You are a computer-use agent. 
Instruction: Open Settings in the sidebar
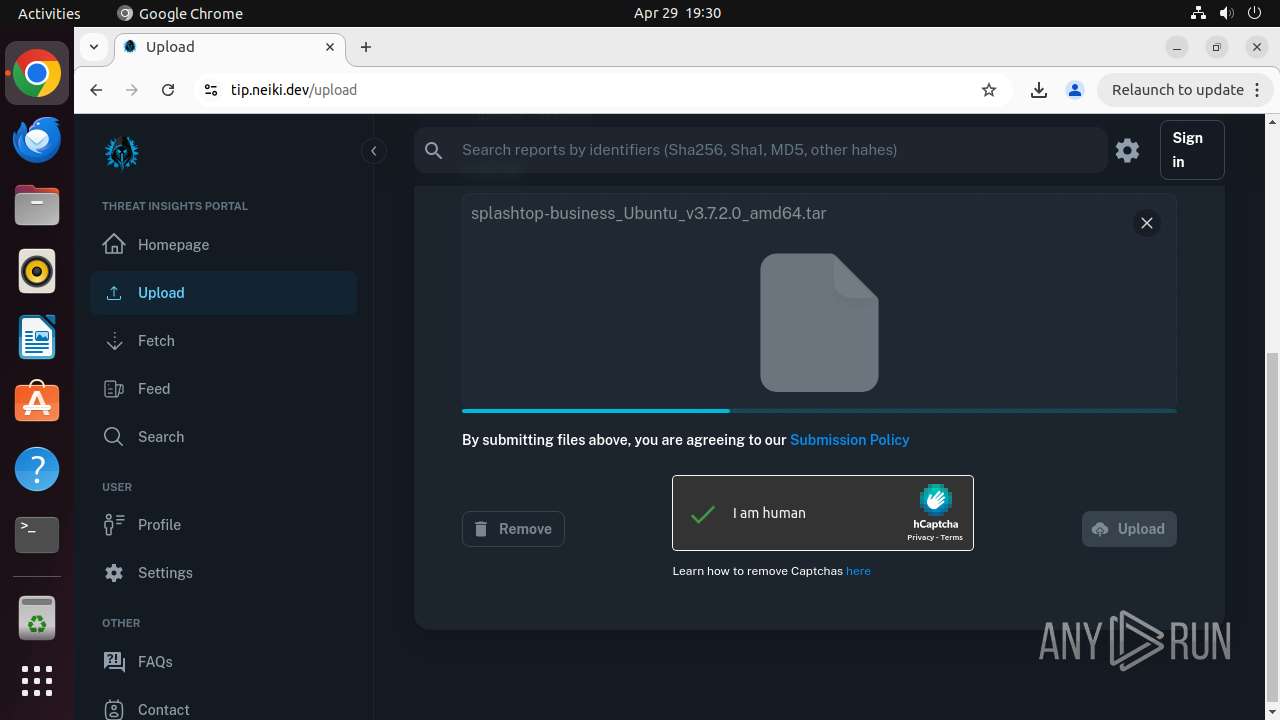pyautogui.click(x=223, y=573)
